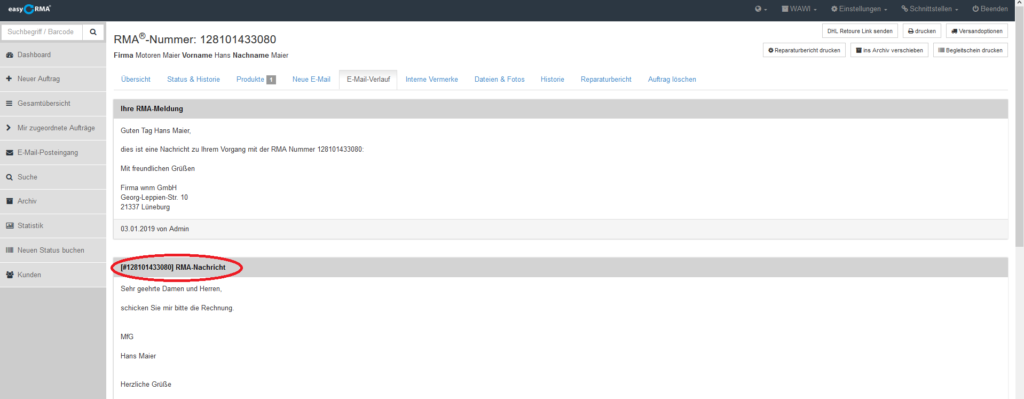1024x399 pixels.
Task: Click the line schicken Sie mir bitte die Rechnung
Action: [x=177, y=308]
